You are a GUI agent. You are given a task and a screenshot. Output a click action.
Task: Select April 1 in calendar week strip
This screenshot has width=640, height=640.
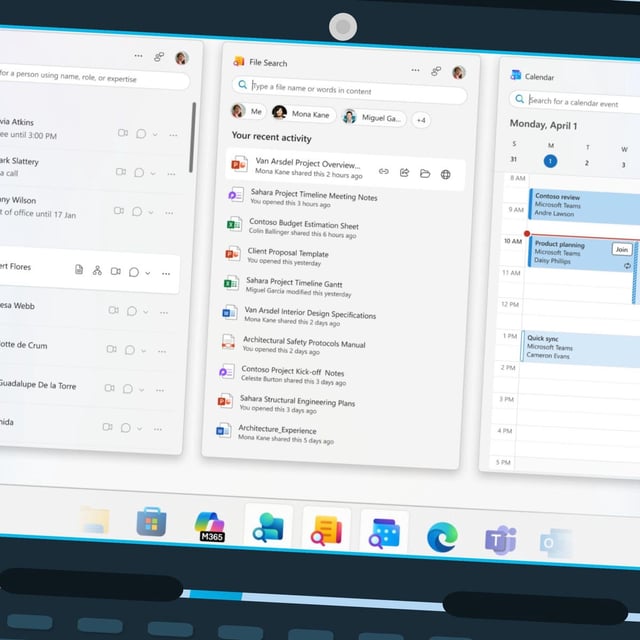(x=550, y=161)
